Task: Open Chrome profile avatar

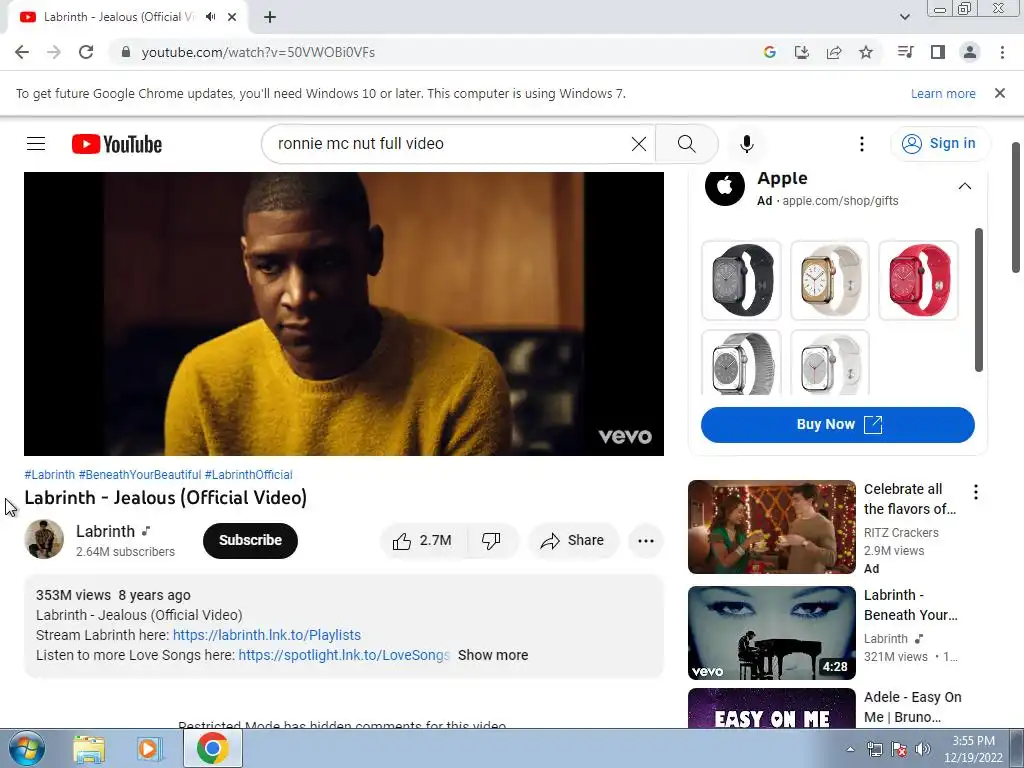Action: tap(970, 52)
